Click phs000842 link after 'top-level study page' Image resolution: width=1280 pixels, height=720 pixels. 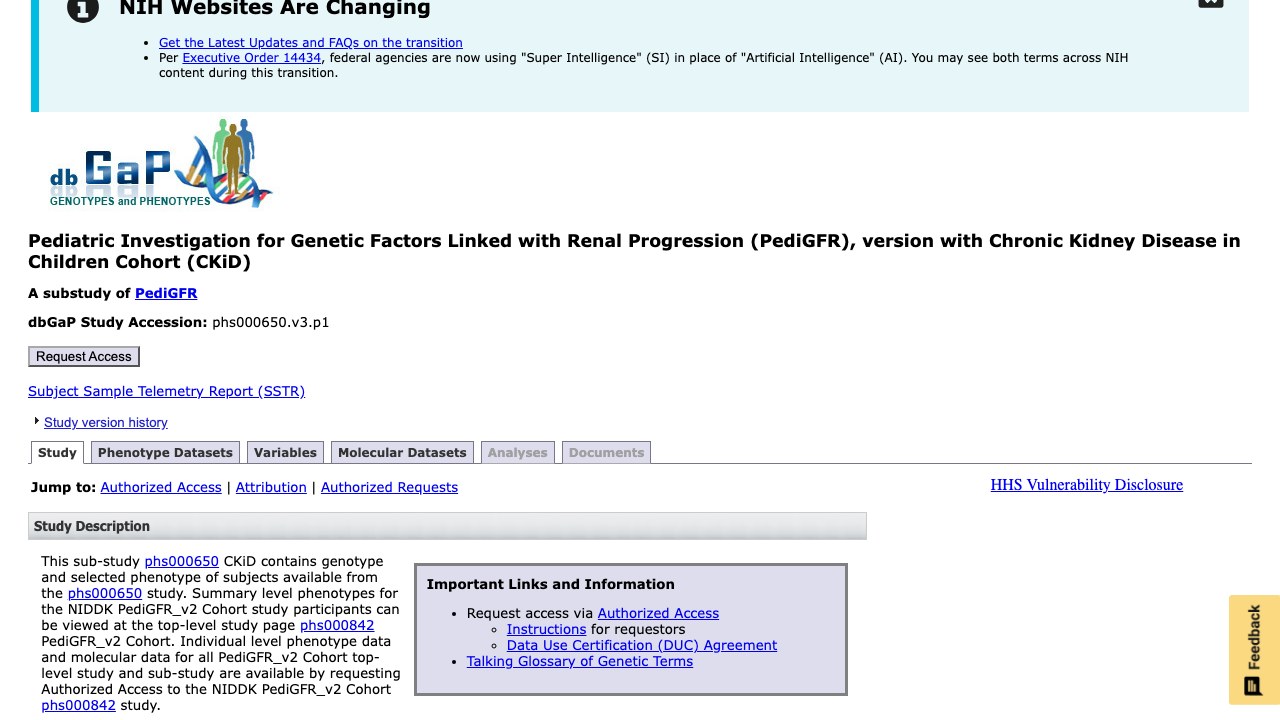[337, 625]
